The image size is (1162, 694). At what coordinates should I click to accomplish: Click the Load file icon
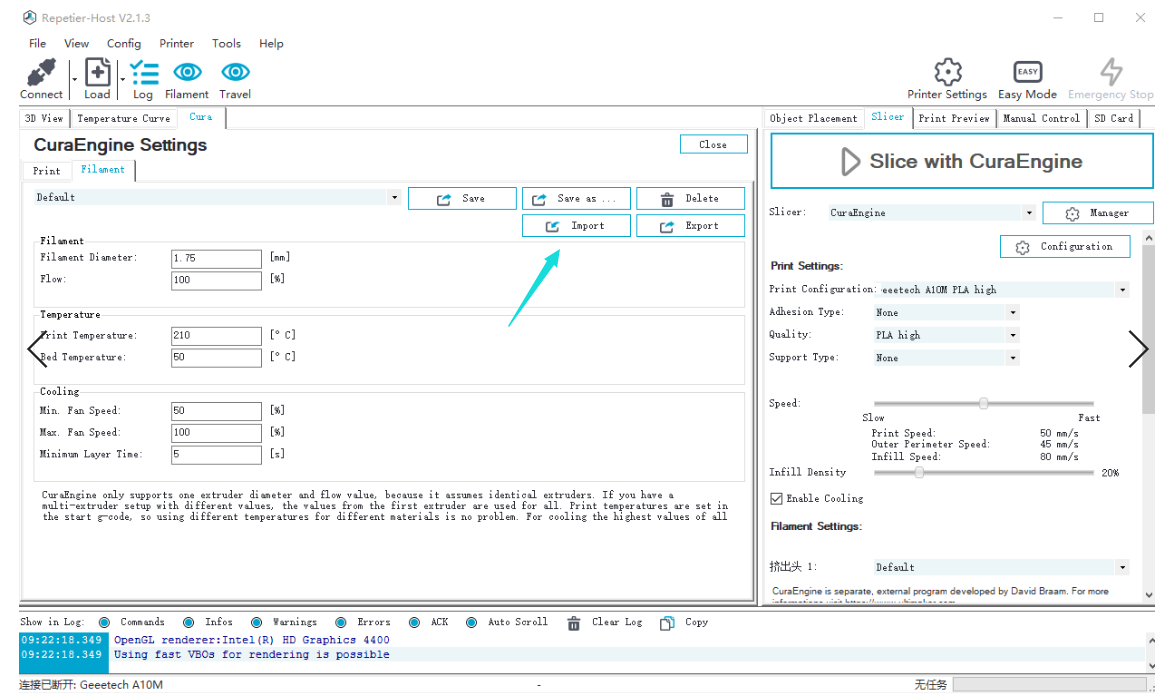point(97,72)
